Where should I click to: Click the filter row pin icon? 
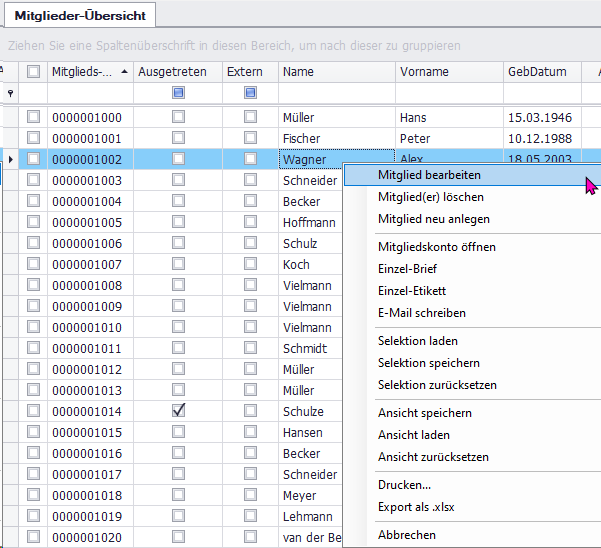click(10, 93)
